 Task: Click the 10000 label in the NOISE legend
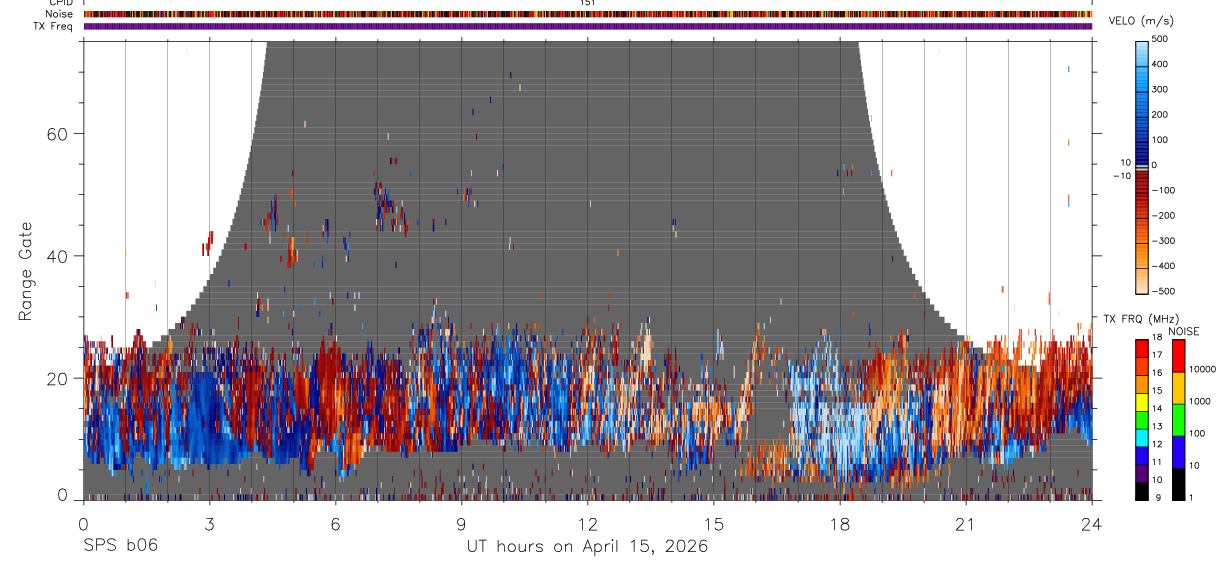pyautogui.click(x=1202, y=370)
